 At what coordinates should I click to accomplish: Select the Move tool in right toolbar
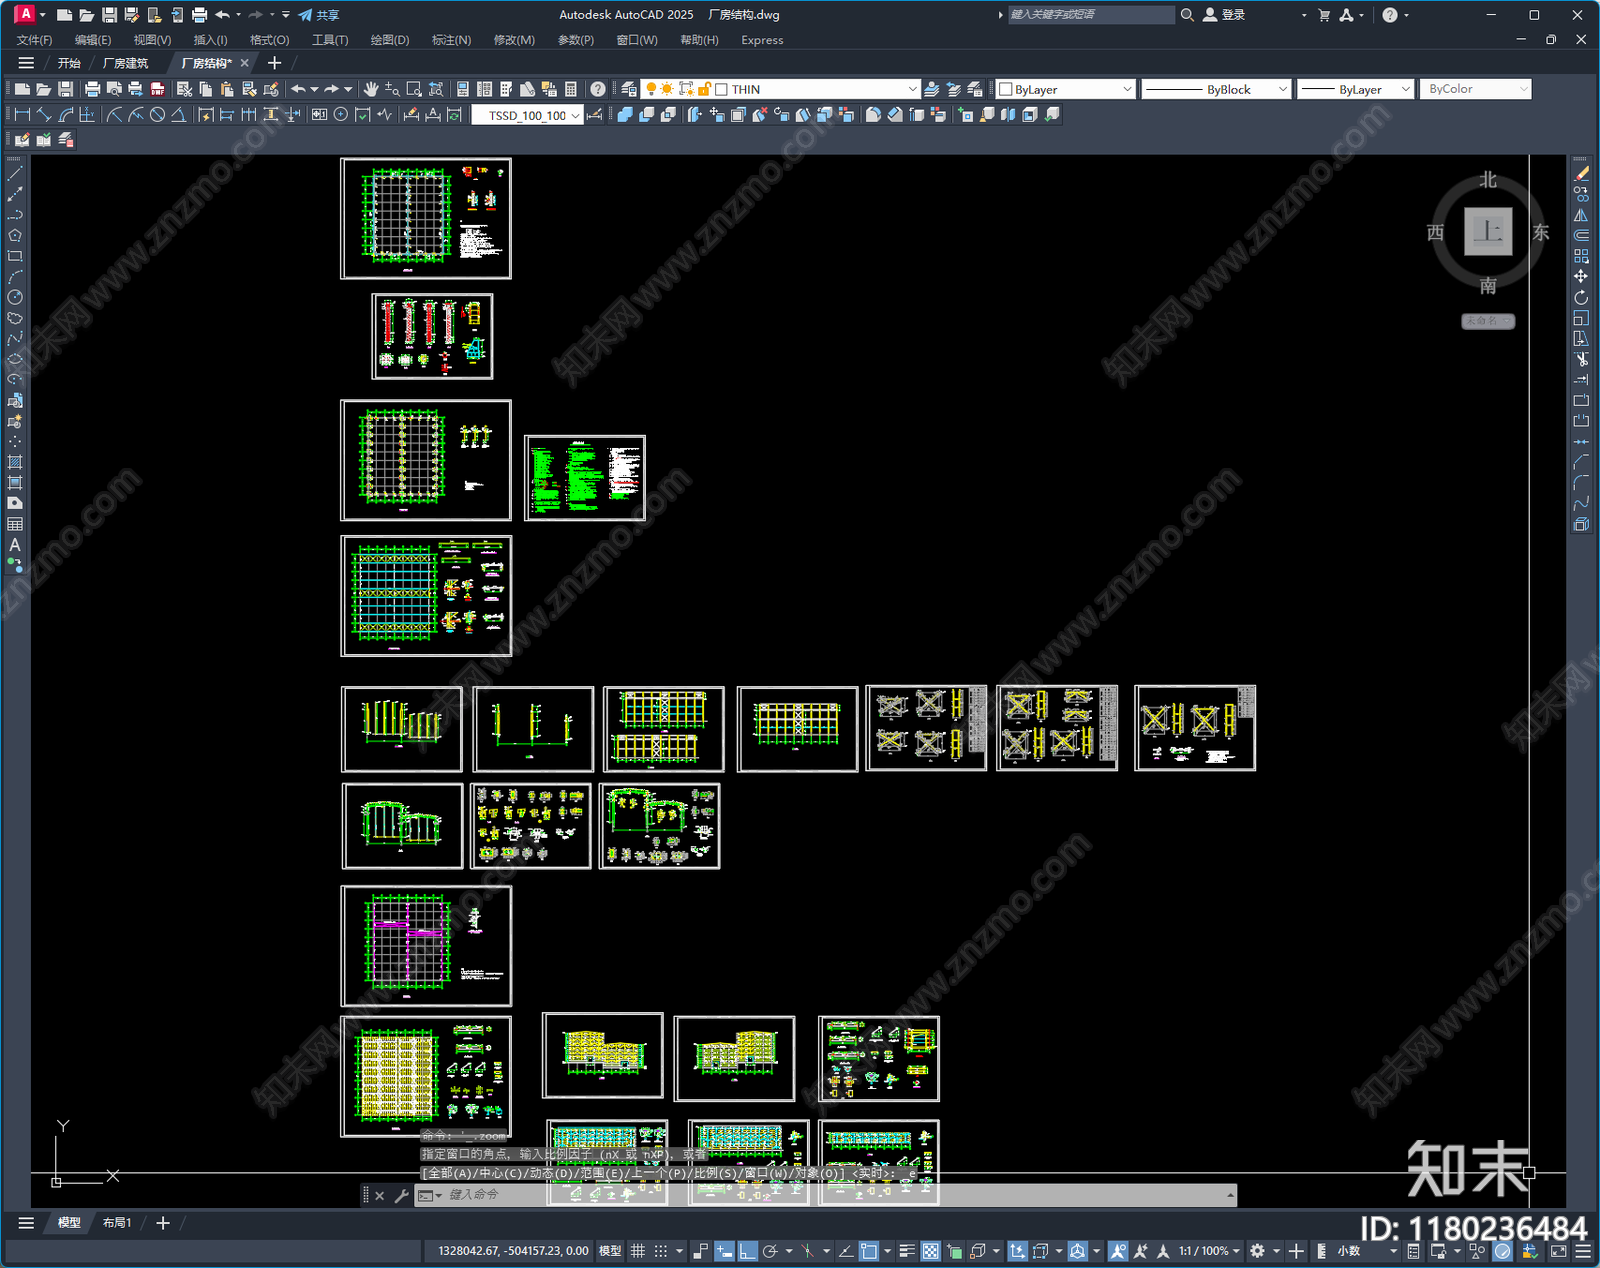pos(1581,276)
